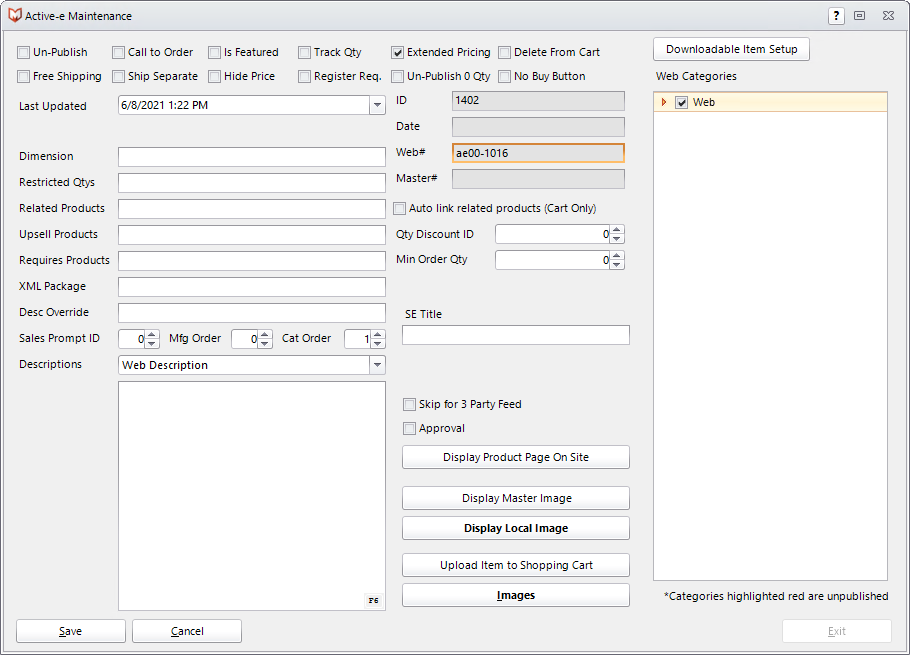Save the maintenance record
910x655 pixels.
point(71,631)
